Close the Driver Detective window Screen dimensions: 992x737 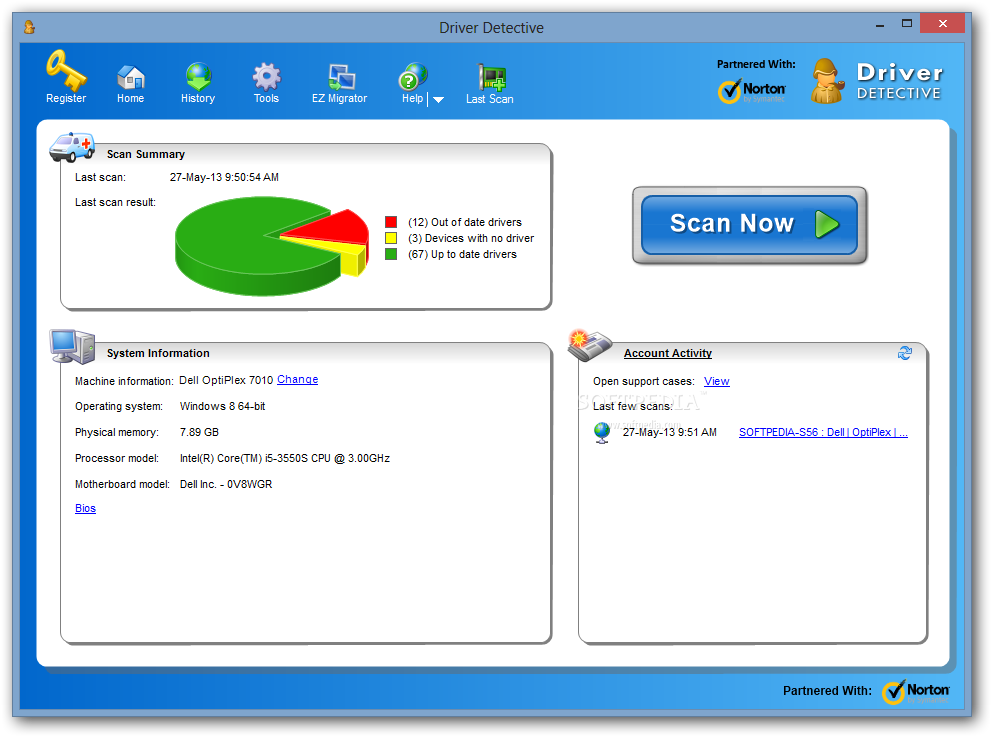[x=943, y=24]
